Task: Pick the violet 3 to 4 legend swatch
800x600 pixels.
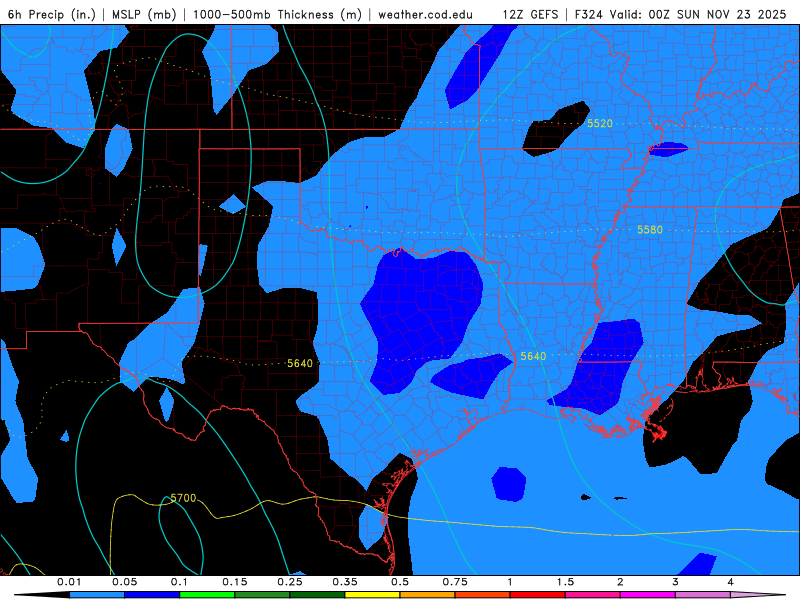Action: click(703, 595)
